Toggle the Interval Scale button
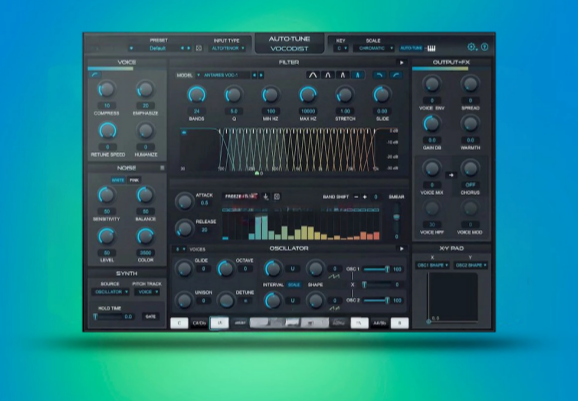578x401 pixels. (294, 285)
